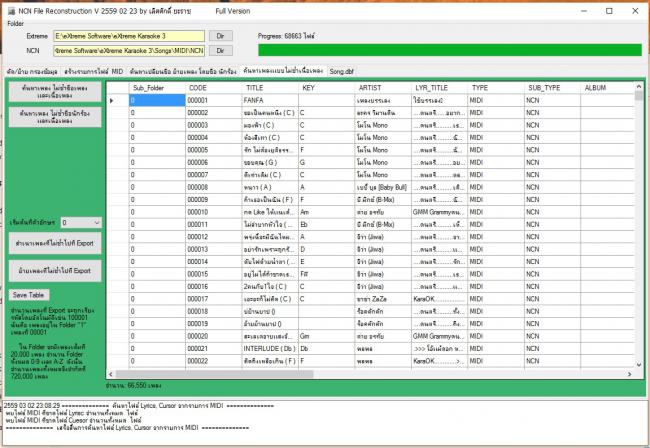Switch to the Song.dbf tab
The height and width of the screenshot is (448, 650).
[341, 71]
